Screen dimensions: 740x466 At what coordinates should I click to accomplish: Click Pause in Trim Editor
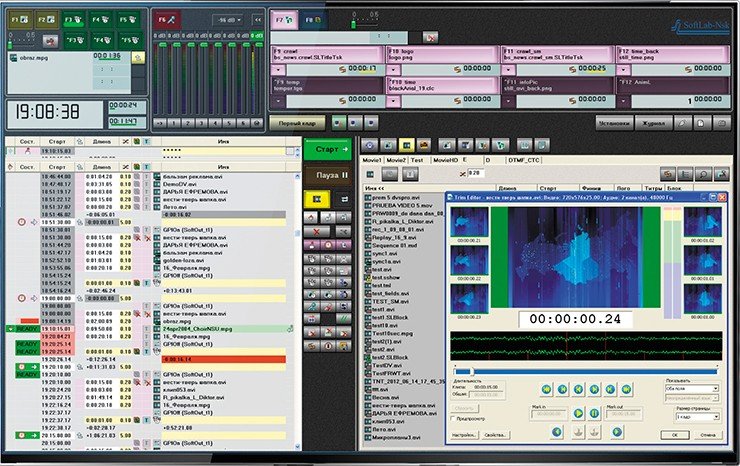click(x=594, y=414)
